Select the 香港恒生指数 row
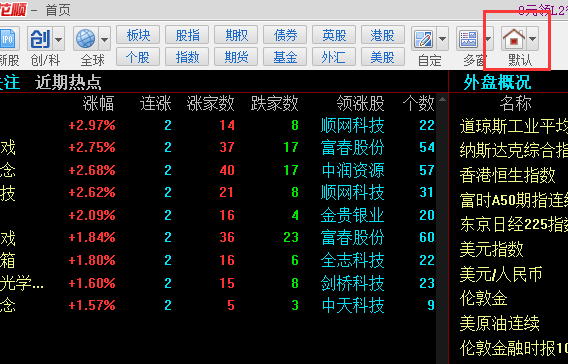 pos(507,175)
